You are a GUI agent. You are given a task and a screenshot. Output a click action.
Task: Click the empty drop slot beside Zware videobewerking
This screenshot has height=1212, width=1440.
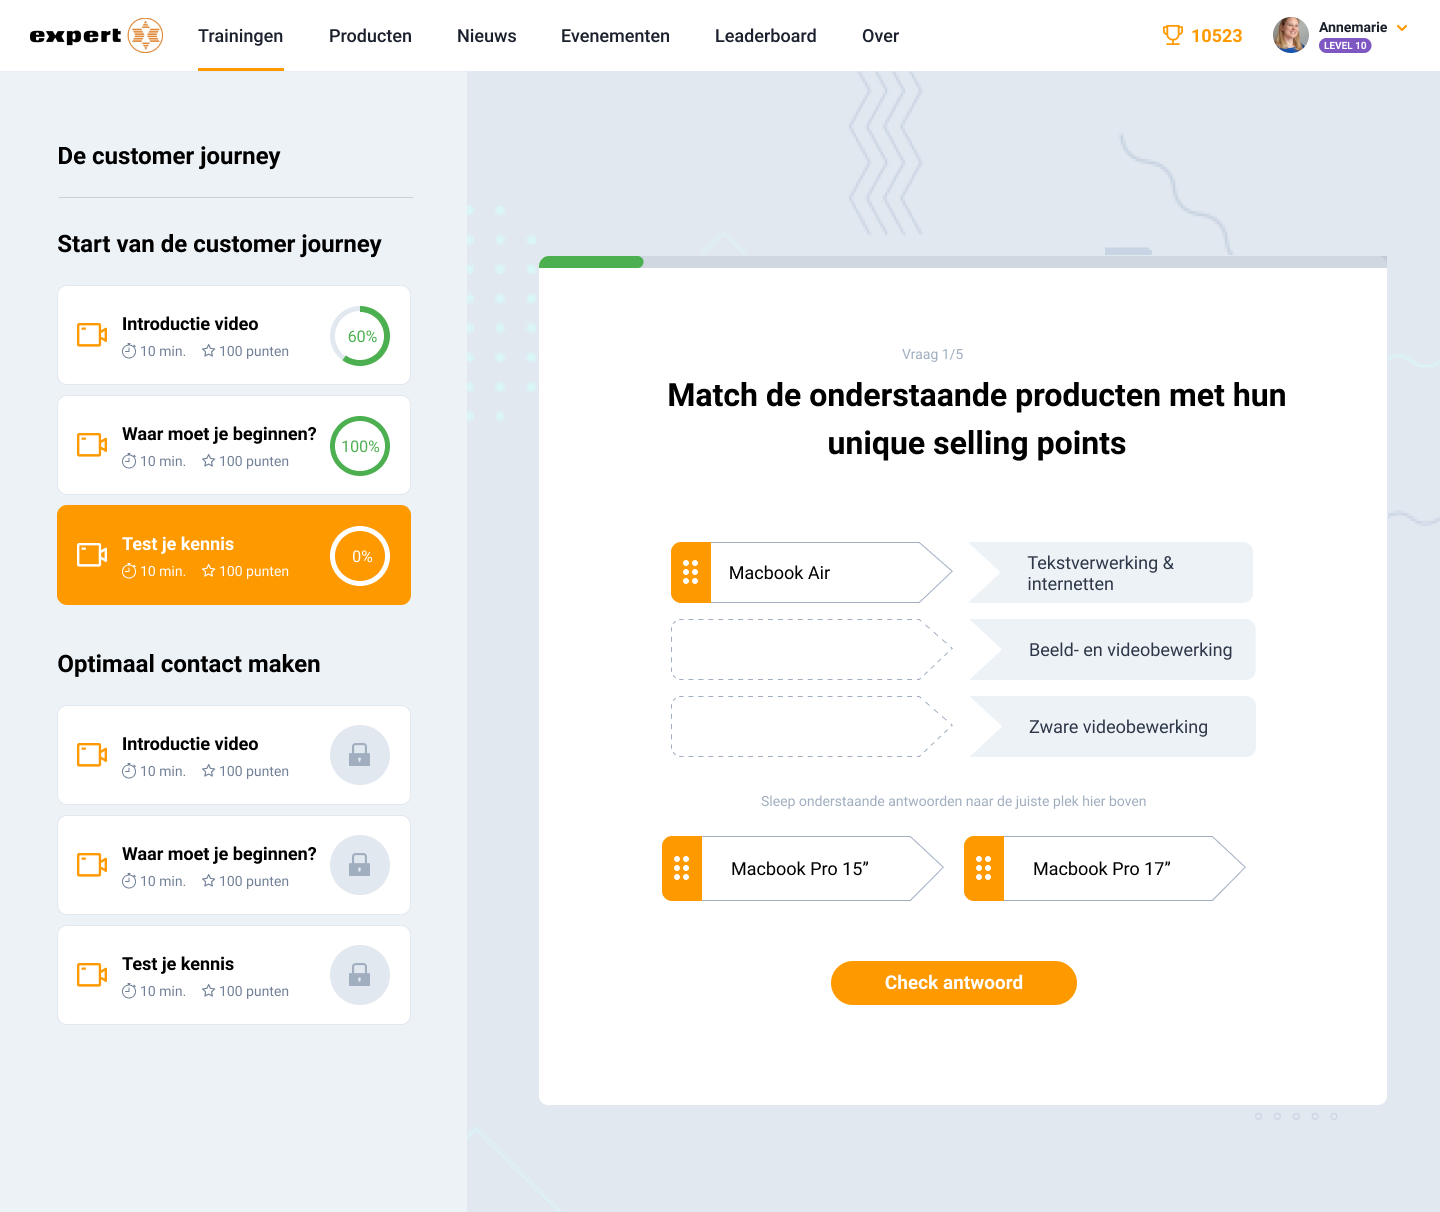[811, 727]
